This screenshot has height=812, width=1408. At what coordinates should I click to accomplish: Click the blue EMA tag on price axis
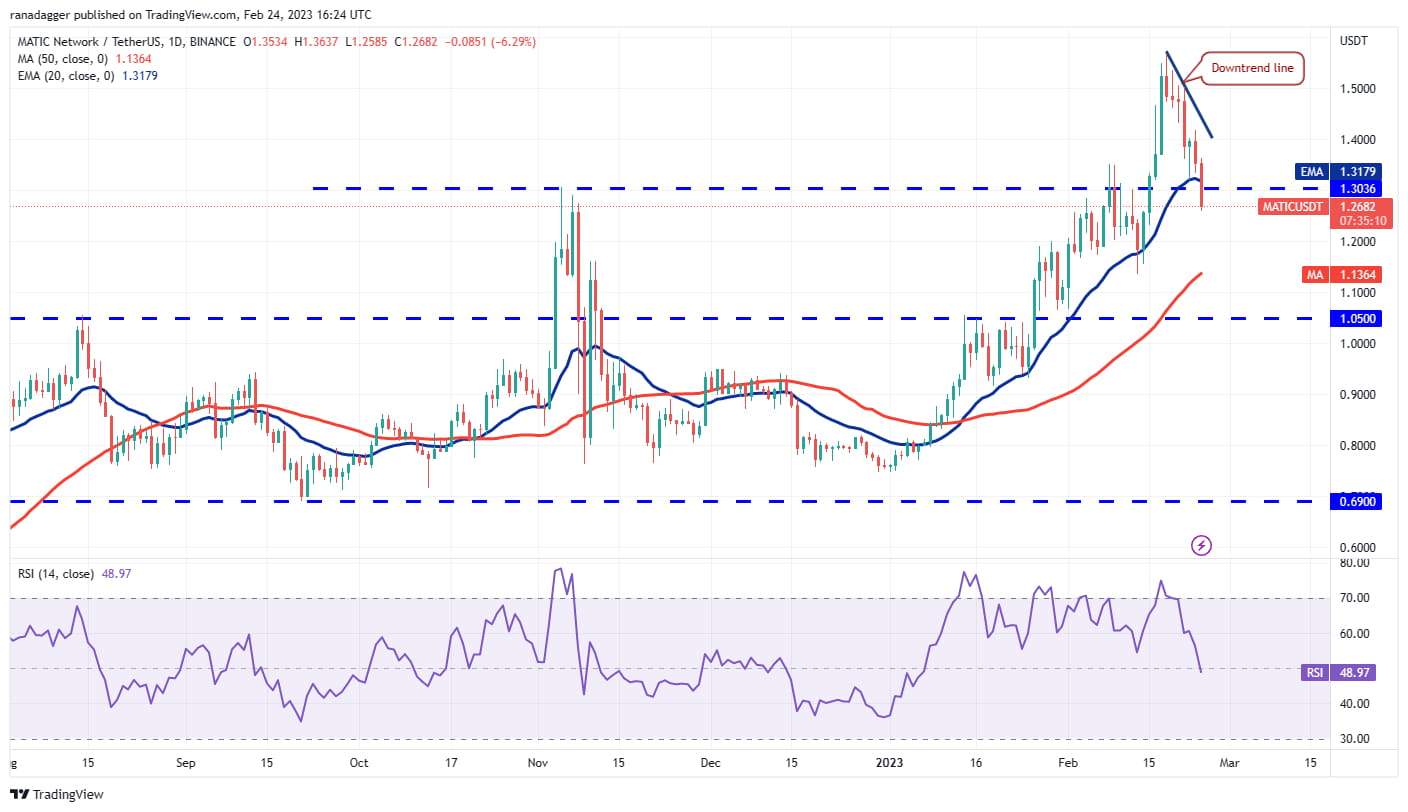[1310, 172]
